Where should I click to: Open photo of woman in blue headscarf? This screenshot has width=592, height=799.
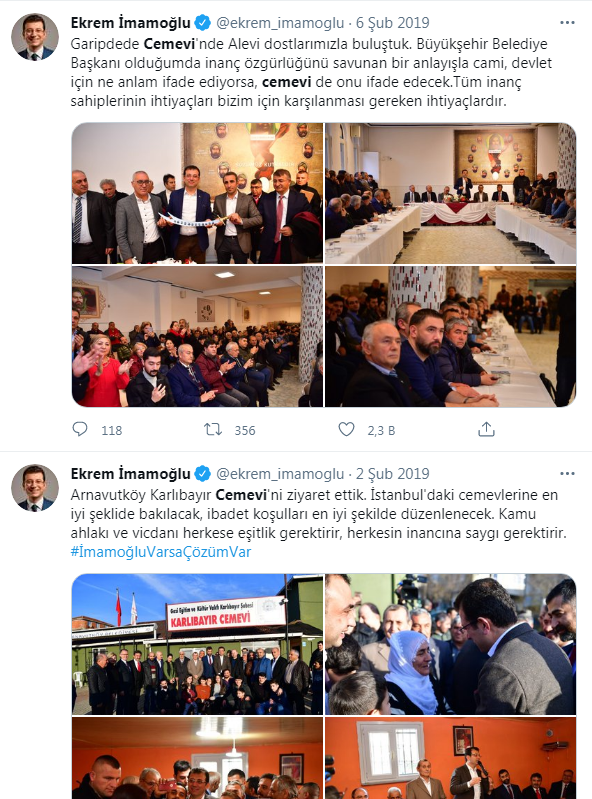tap(450, 644)
